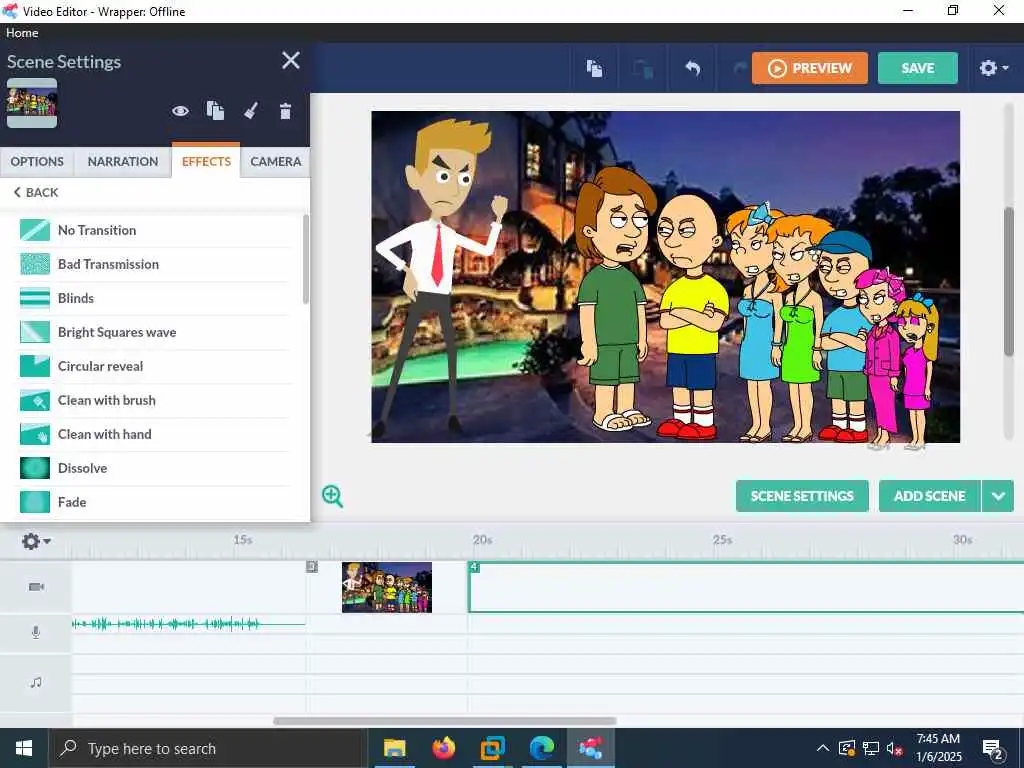This screenshot has height=768, width=1024.
Task: Expand the ADD SCENE dropdown arrow
Action: (998, 496)
